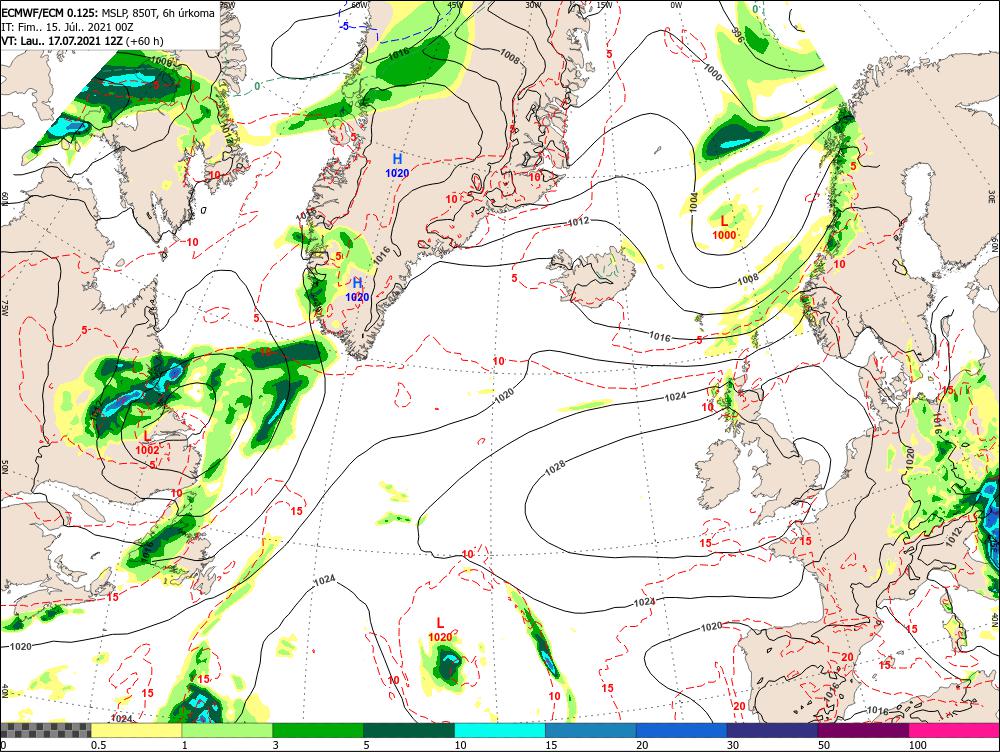Click the cyan 10–15 mm legend swatch
The image size is (1000, 752).
coord(500,730)
